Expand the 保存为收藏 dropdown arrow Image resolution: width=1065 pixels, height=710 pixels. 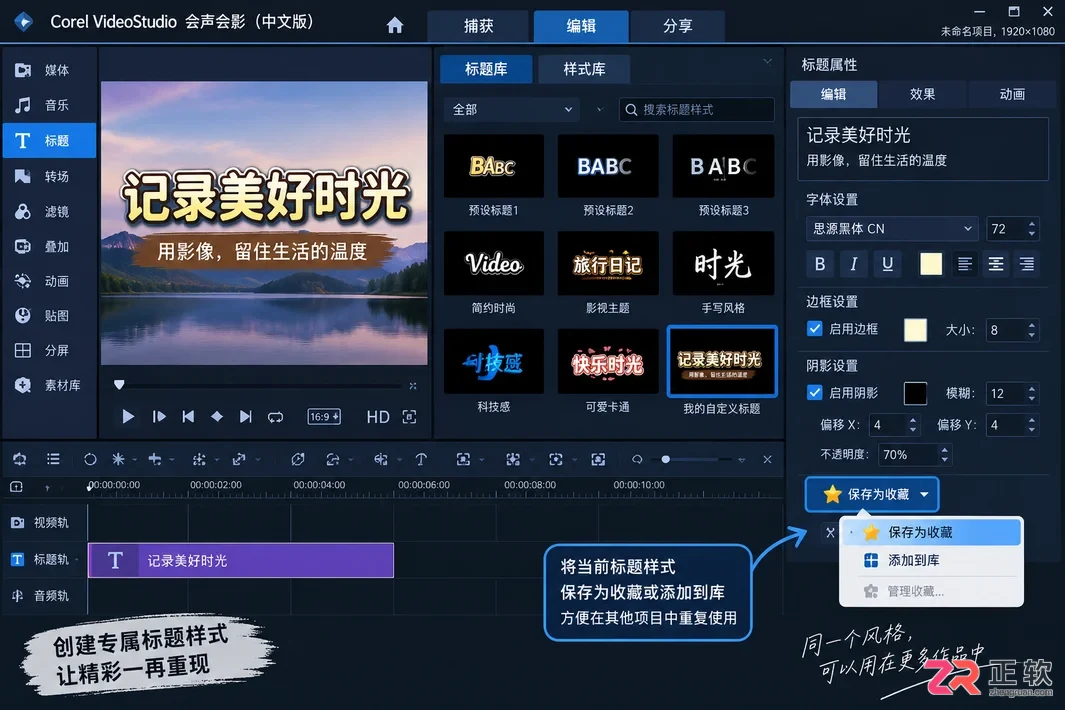(924, 495)
